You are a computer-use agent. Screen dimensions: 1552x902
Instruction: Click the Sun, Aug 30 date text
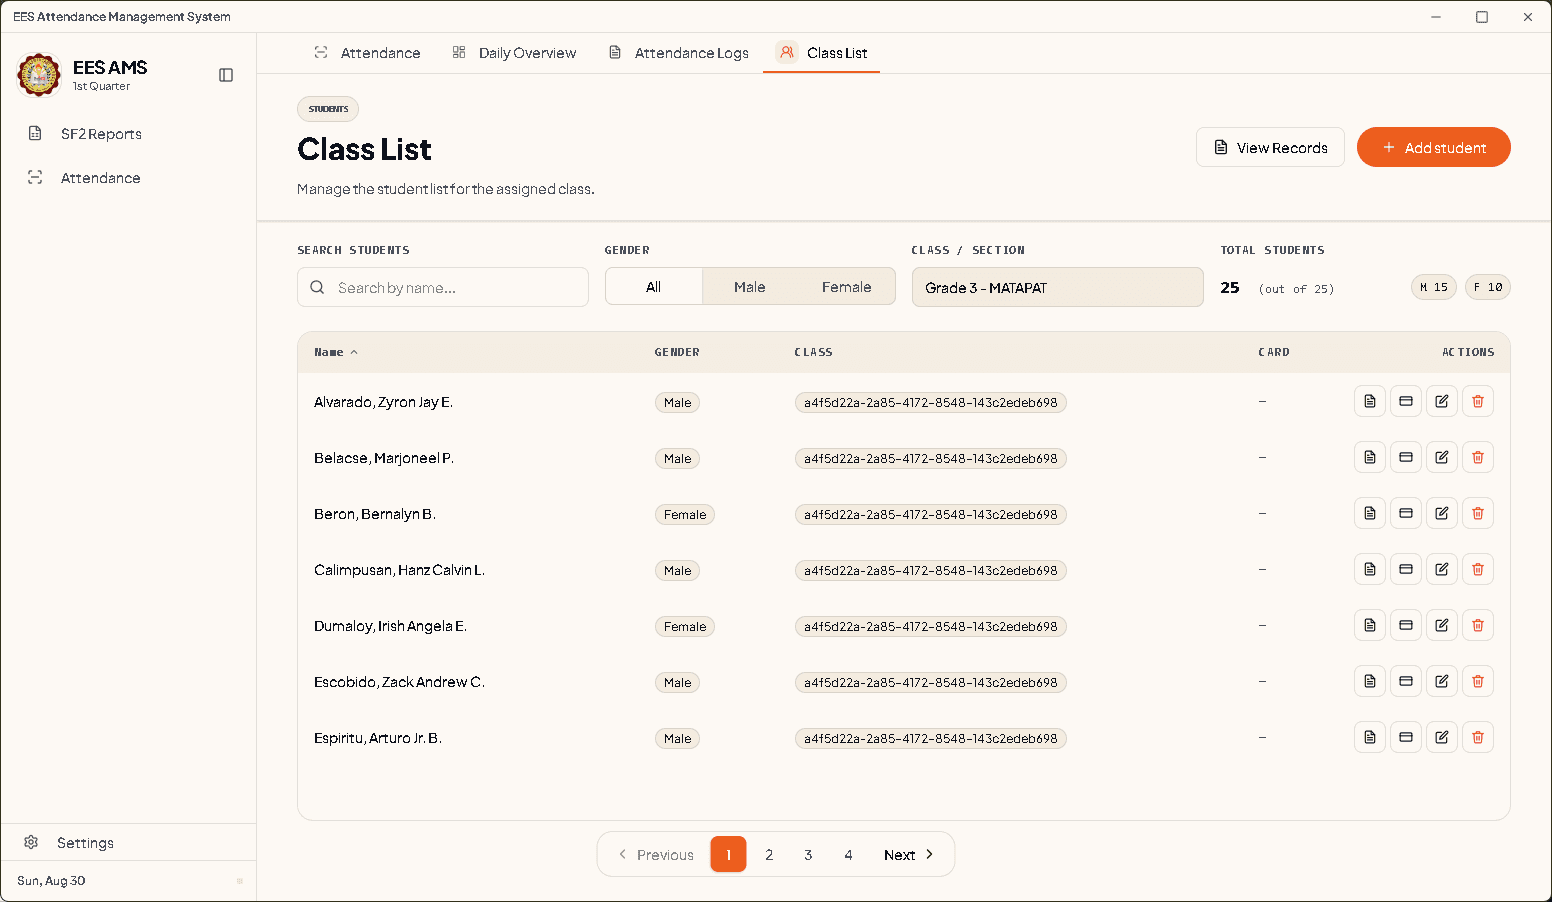[x=51, y=881]
